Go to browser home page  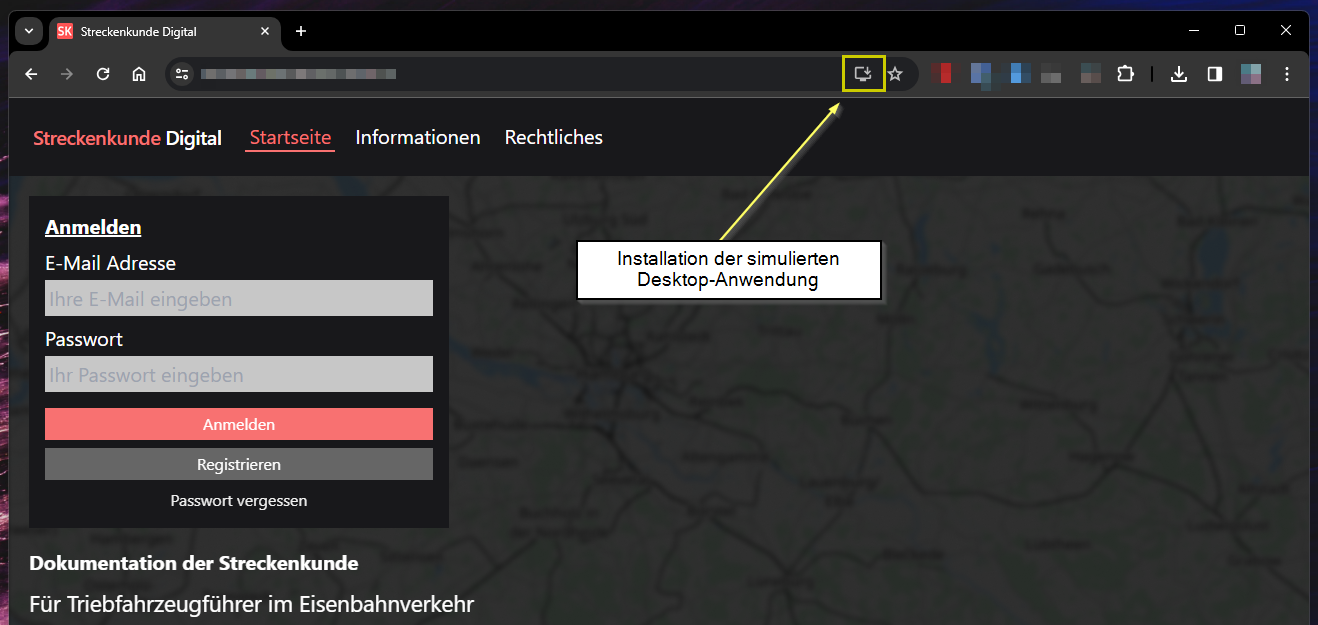(x=139, y=74)
